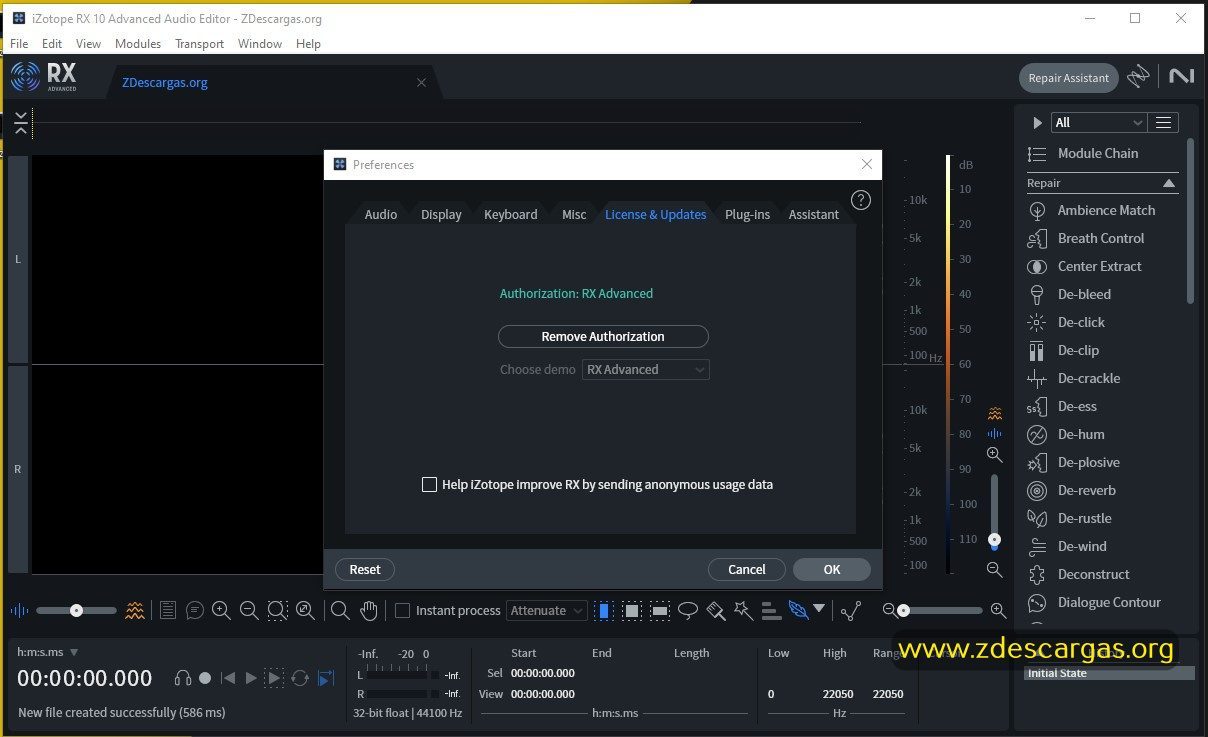Close the ZDescargas.org file tab
This screenshot has width=1208, height=737.
(x=421, y=82)
